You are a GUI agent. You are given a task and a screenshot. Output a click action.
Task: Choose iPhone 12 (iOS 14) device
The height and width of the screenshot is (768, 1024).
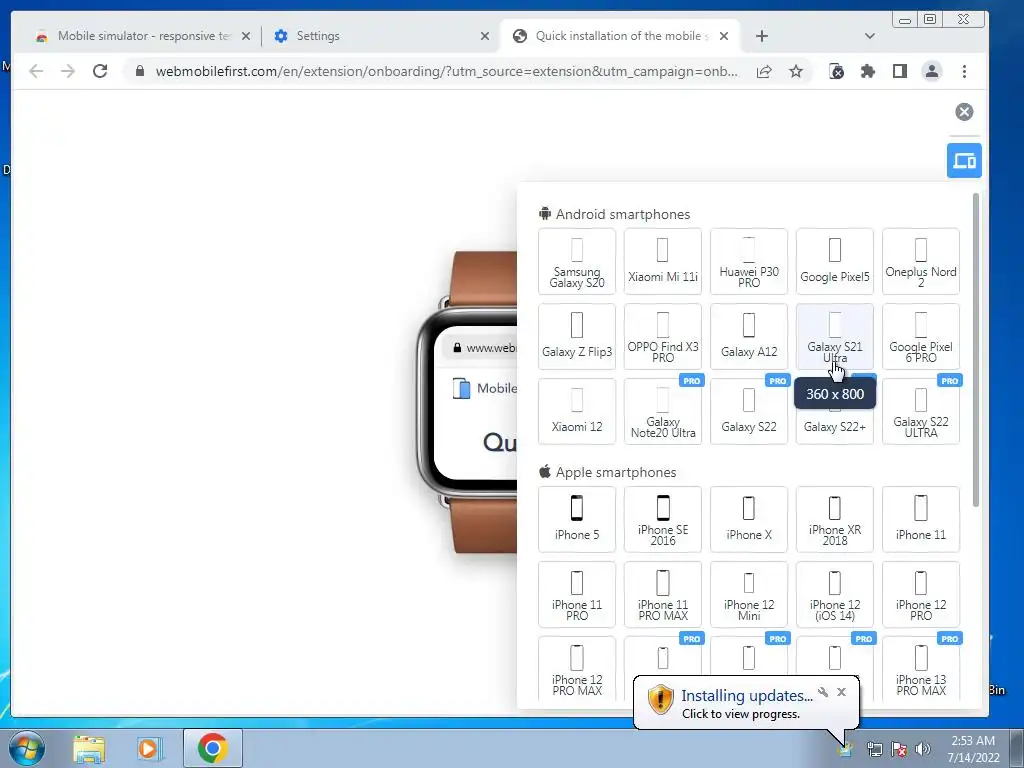835,594
